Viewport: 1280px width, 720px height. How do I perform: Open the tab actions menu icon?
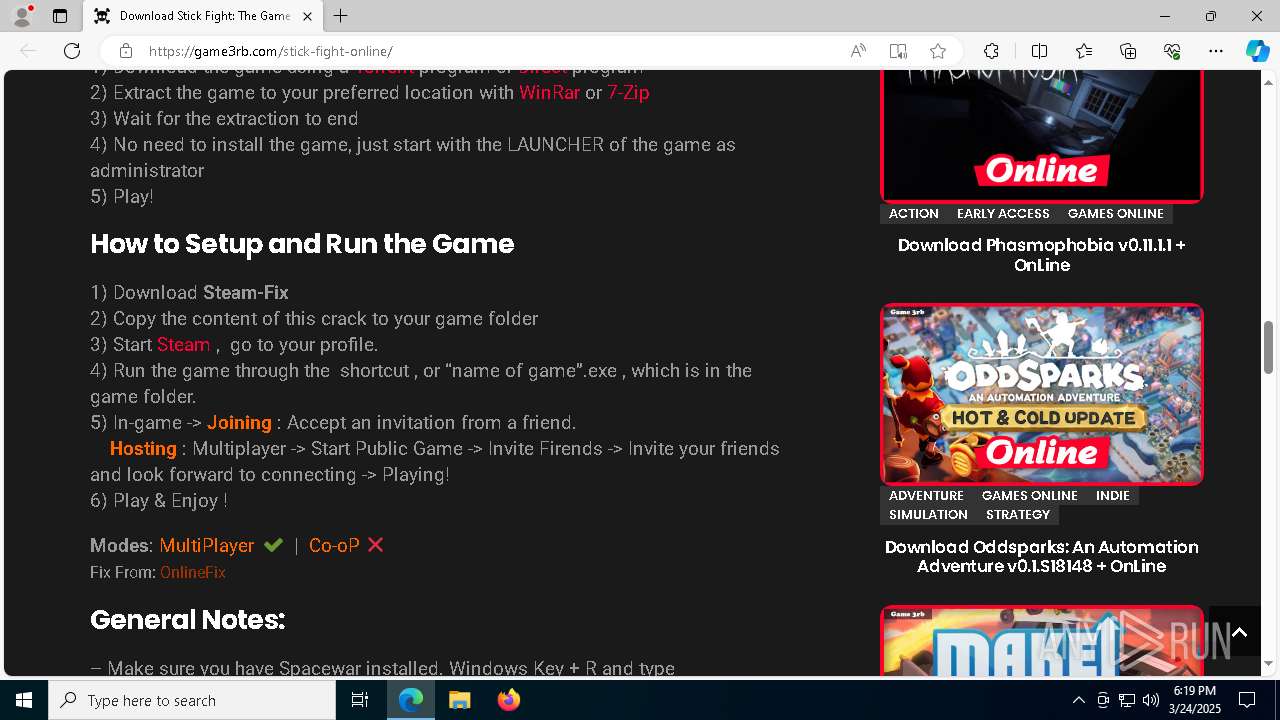(60, 16)
